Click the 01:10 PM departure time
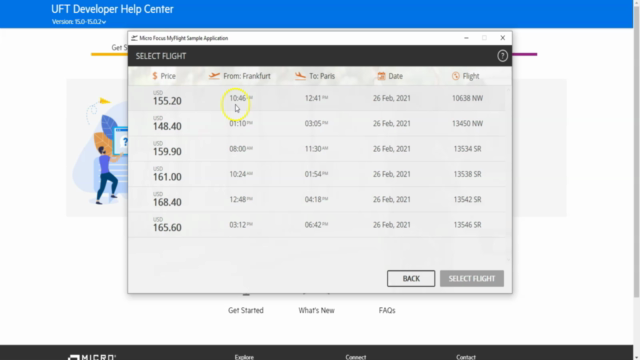The height and width of the screenshot is (360, 640). pyautogui.click(x=241, y=123)
